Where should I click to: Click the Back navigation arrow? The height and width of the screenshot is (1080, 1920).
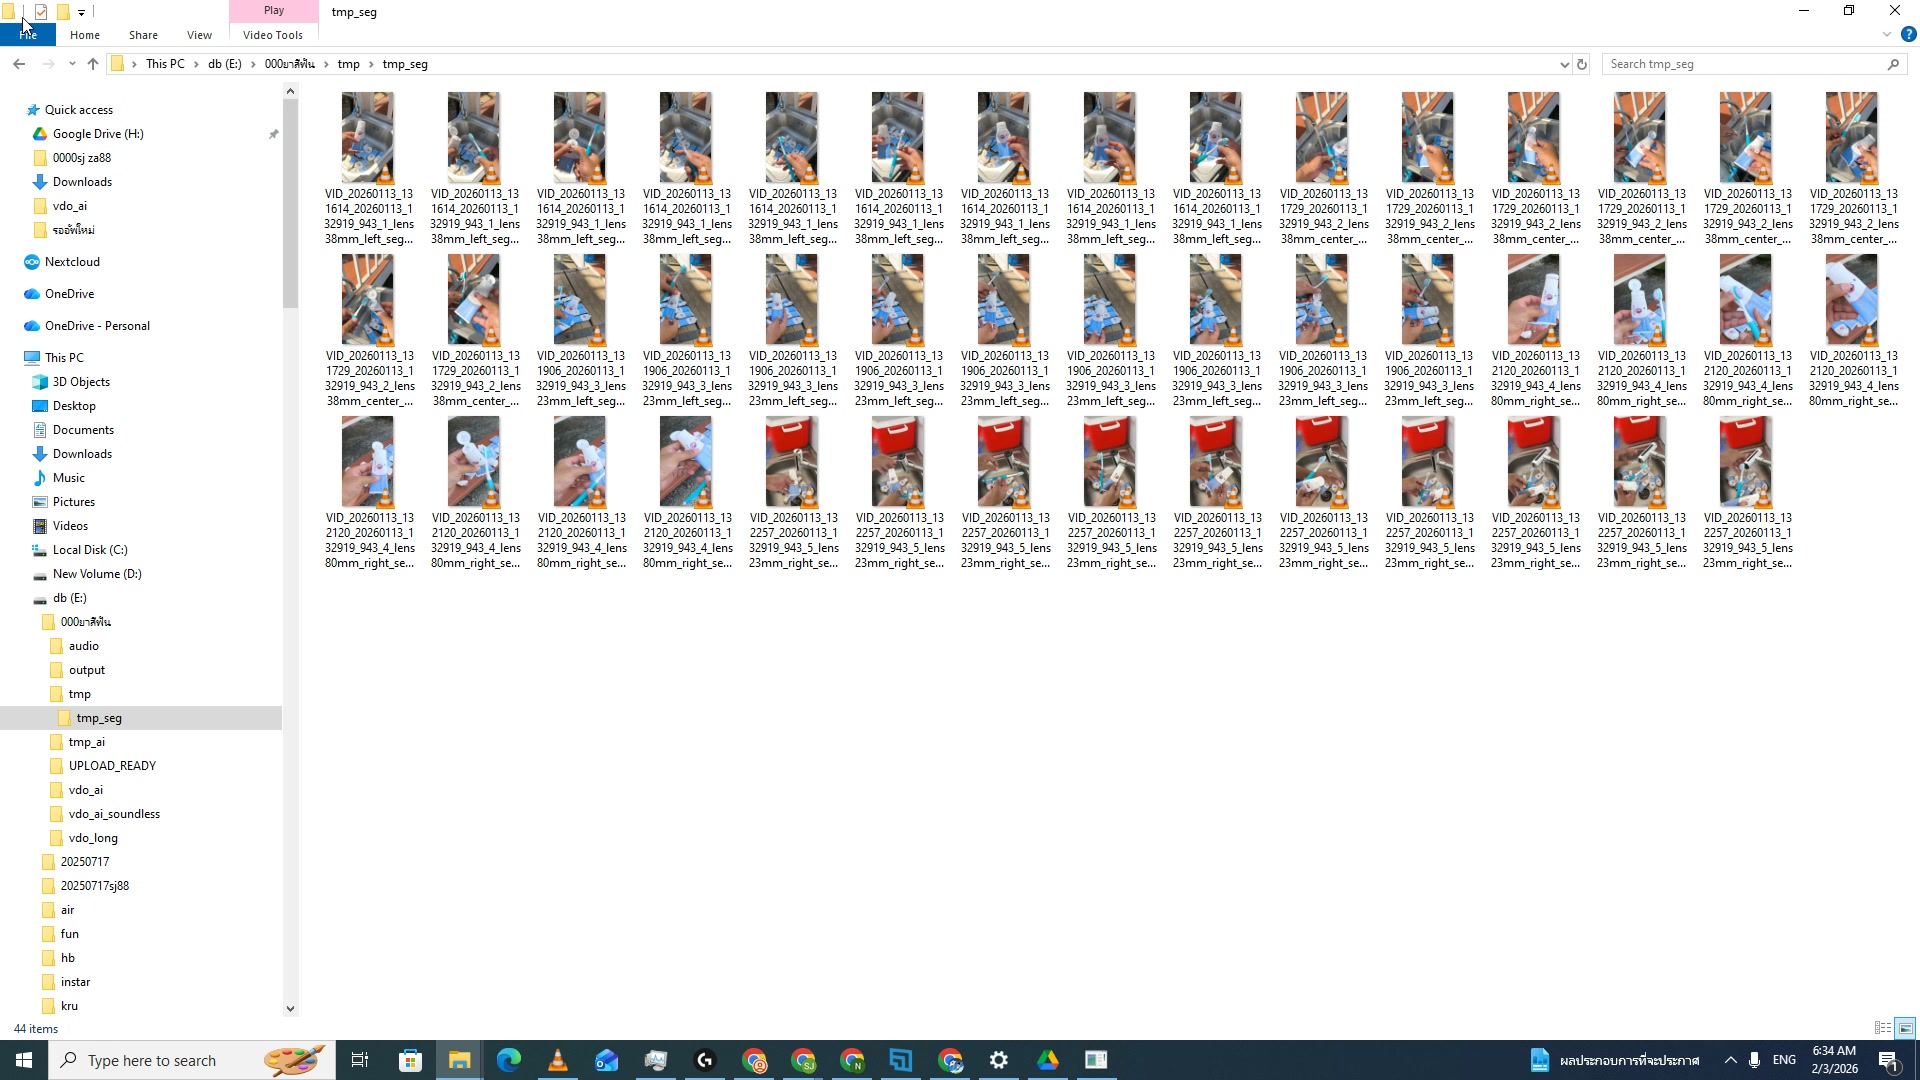click(x=19, y=64)
